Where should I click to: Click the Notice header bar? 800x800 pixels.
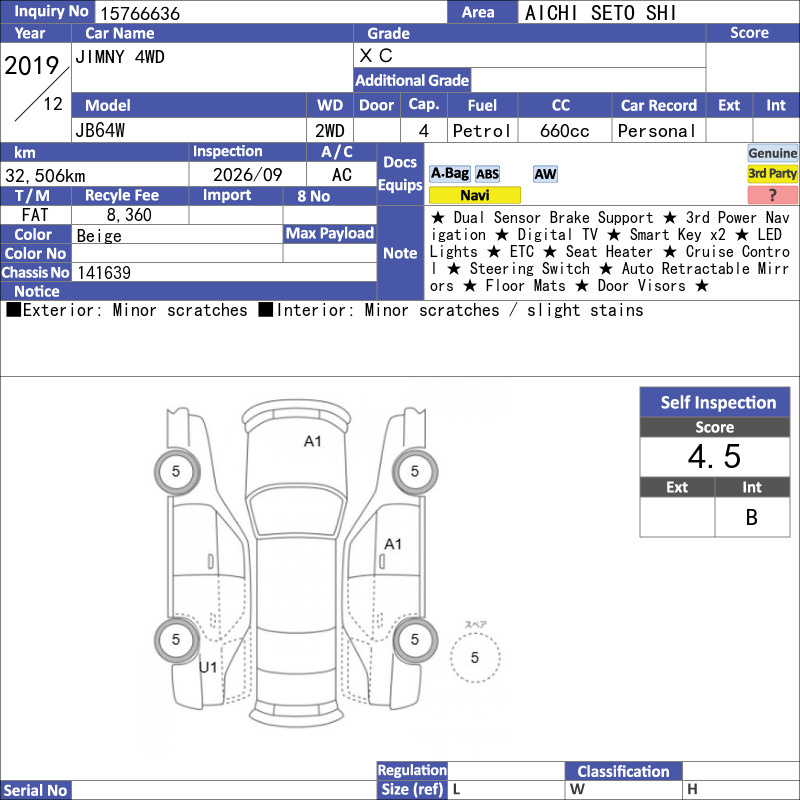point(188,291)
